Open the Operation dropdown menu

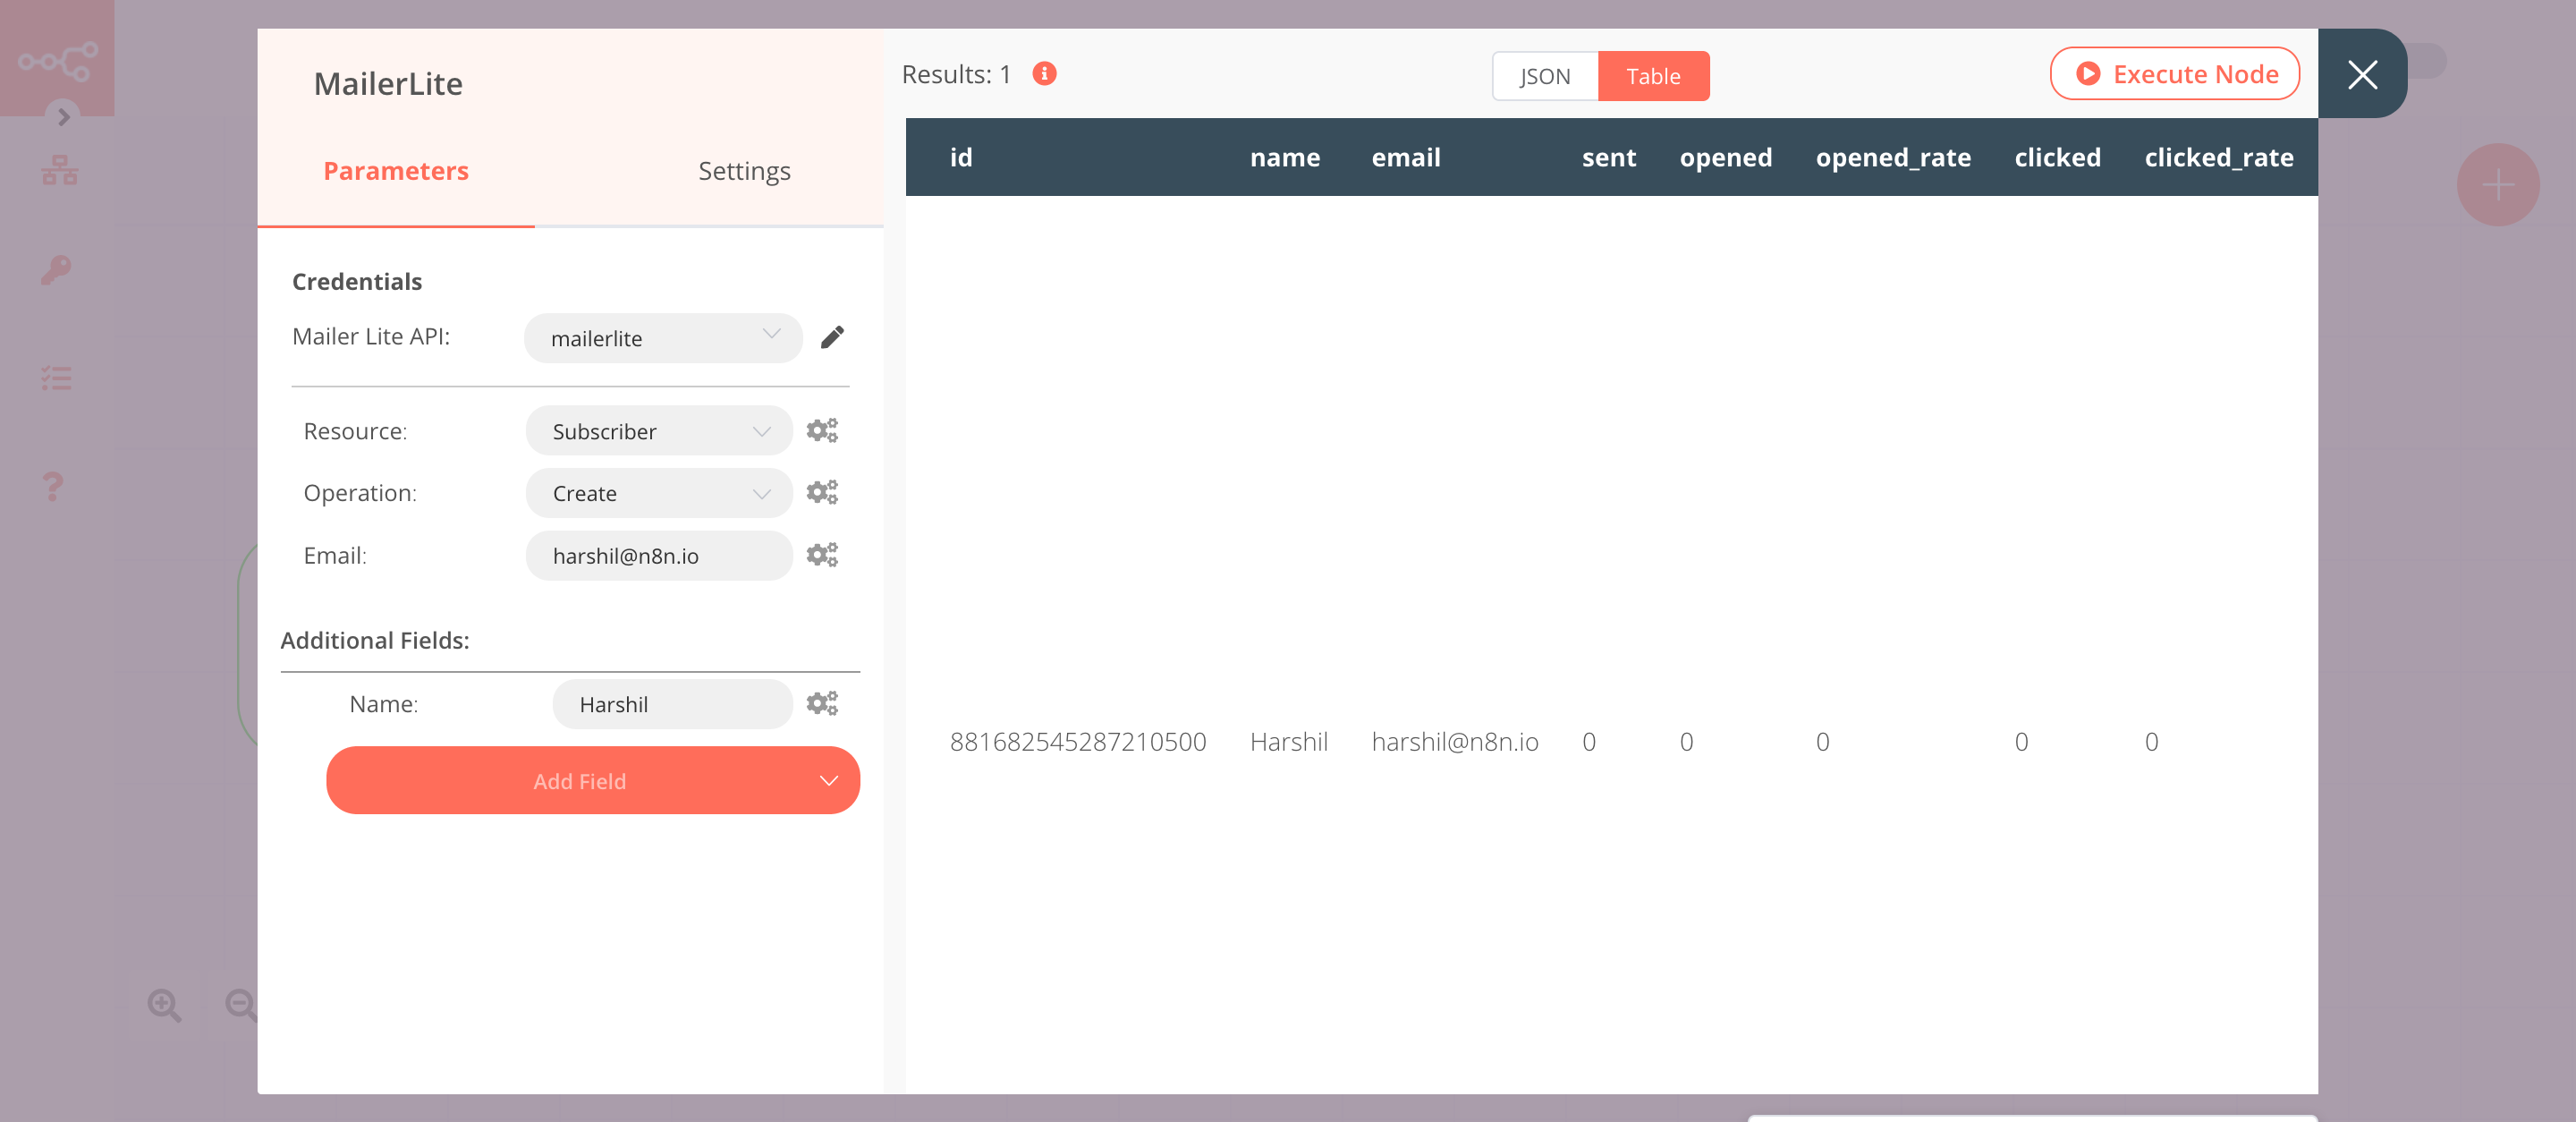[657, 493]
